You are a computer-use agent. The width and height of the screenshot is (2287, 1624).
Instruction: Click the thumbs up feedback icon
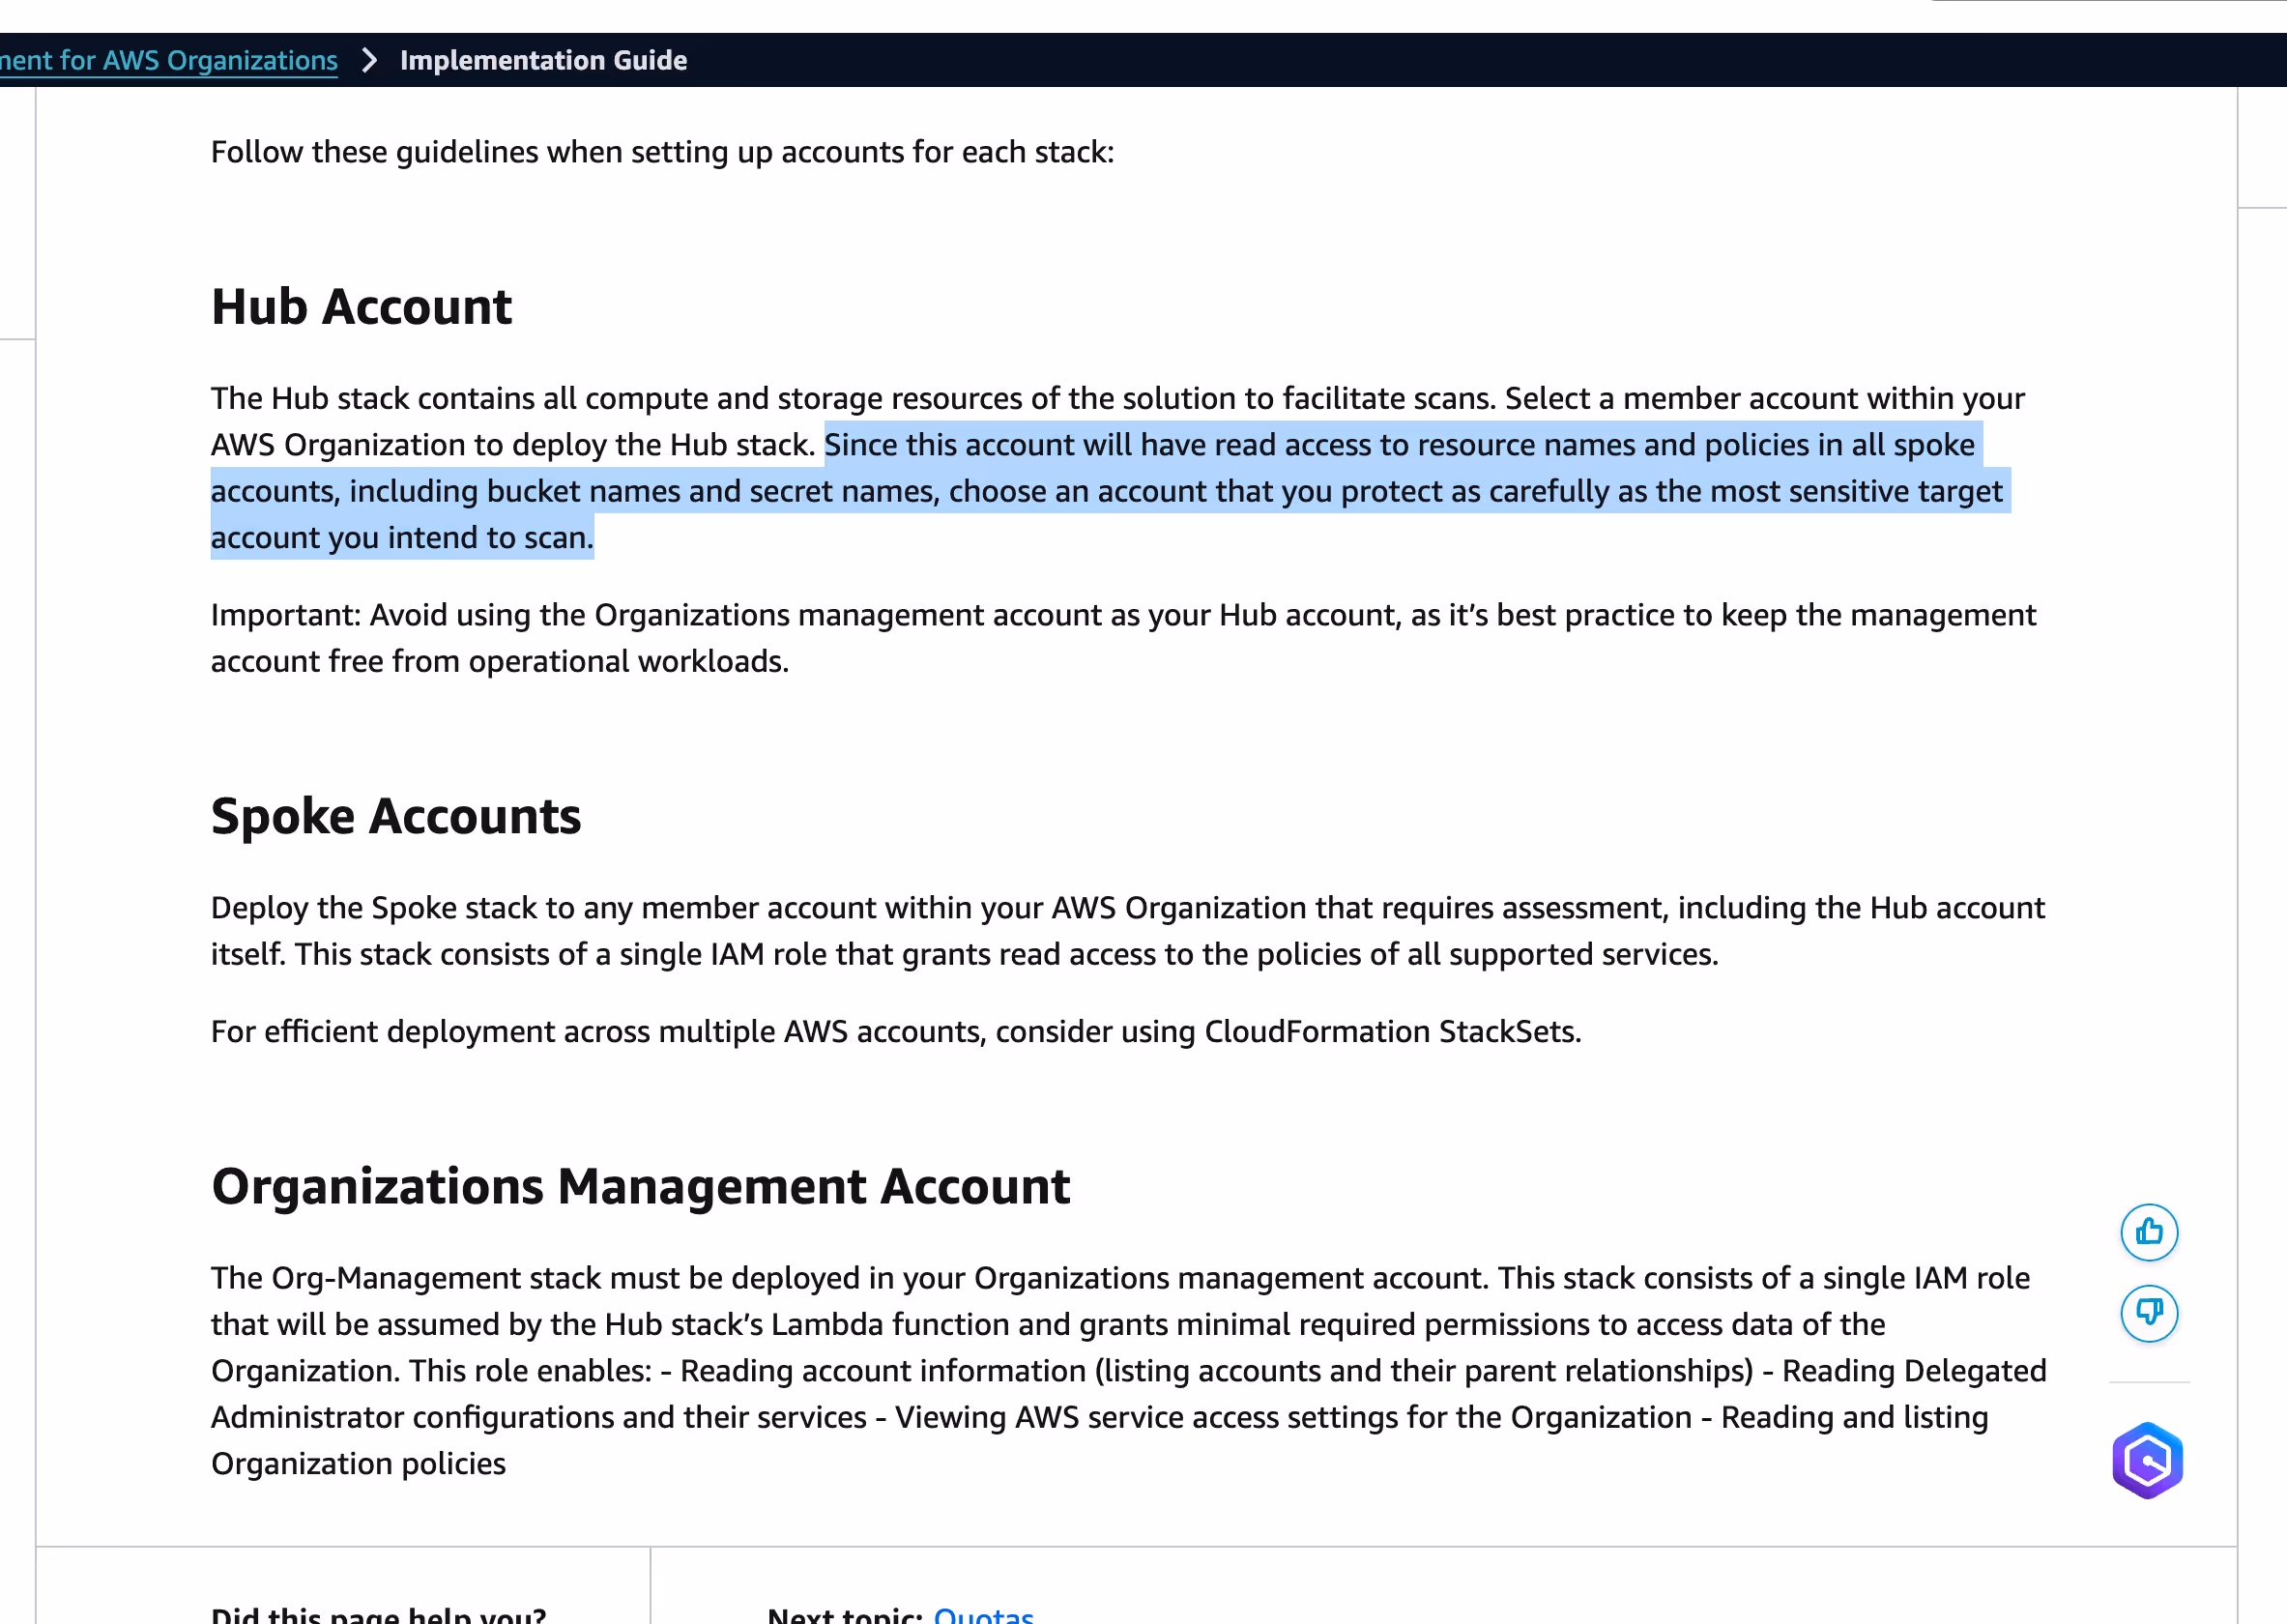[x=2148, y=1231]
